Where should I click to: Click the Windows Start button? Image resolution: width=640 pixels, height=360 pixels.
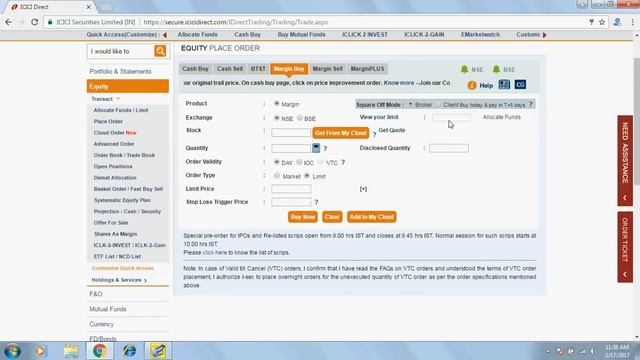(x=12, y=351)
